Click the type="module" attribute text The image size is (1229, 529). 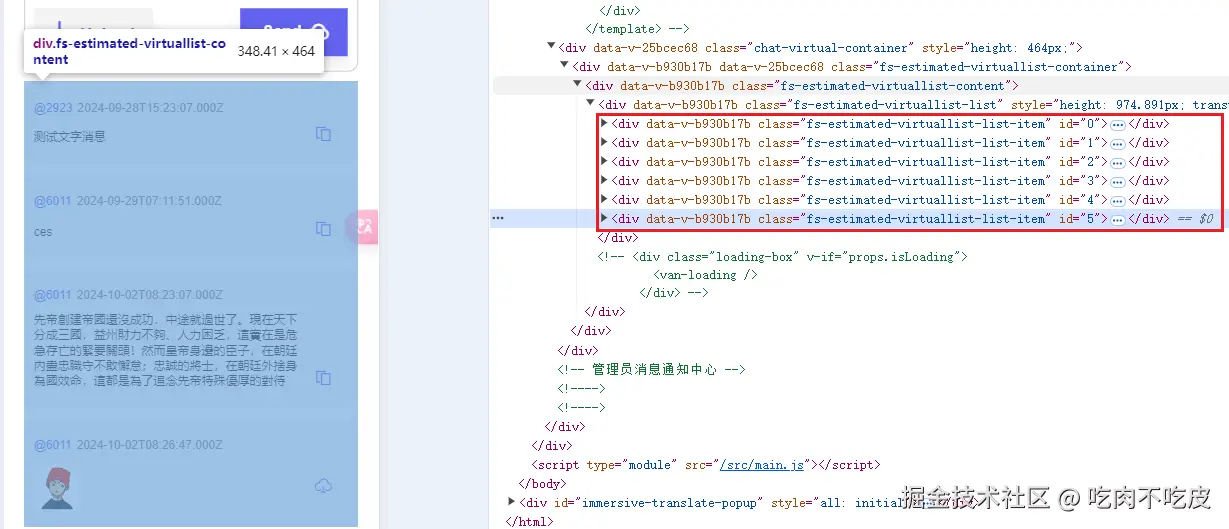634,464
